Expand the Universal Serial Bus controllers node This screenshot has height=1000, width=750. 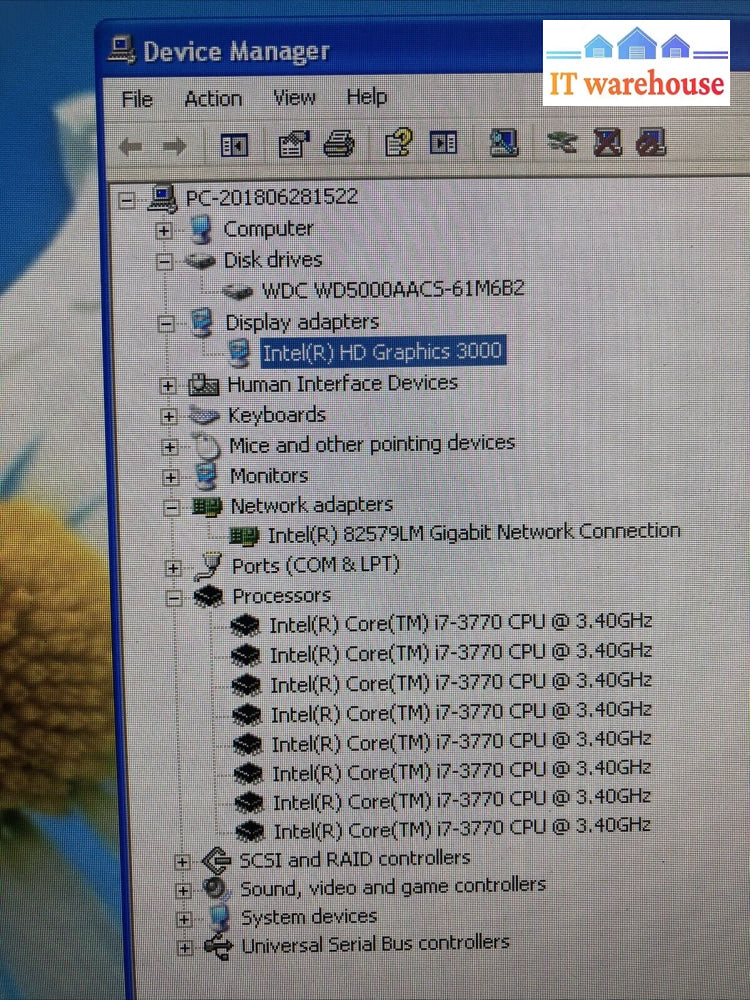coord(185,947)
